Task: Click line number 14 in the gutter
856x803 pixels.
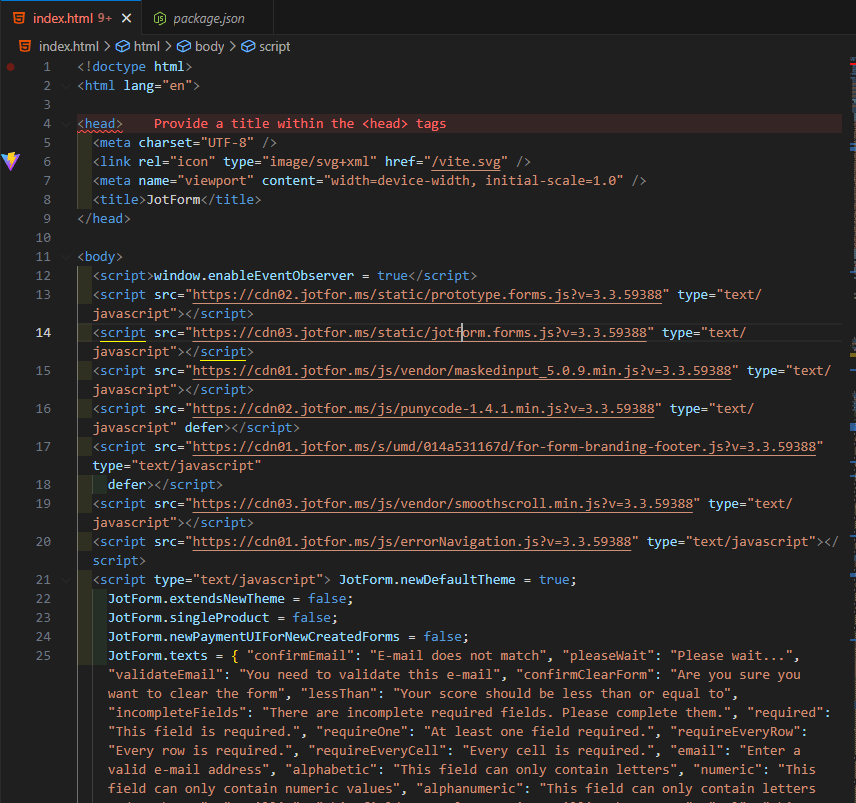Action: (43, 333)
